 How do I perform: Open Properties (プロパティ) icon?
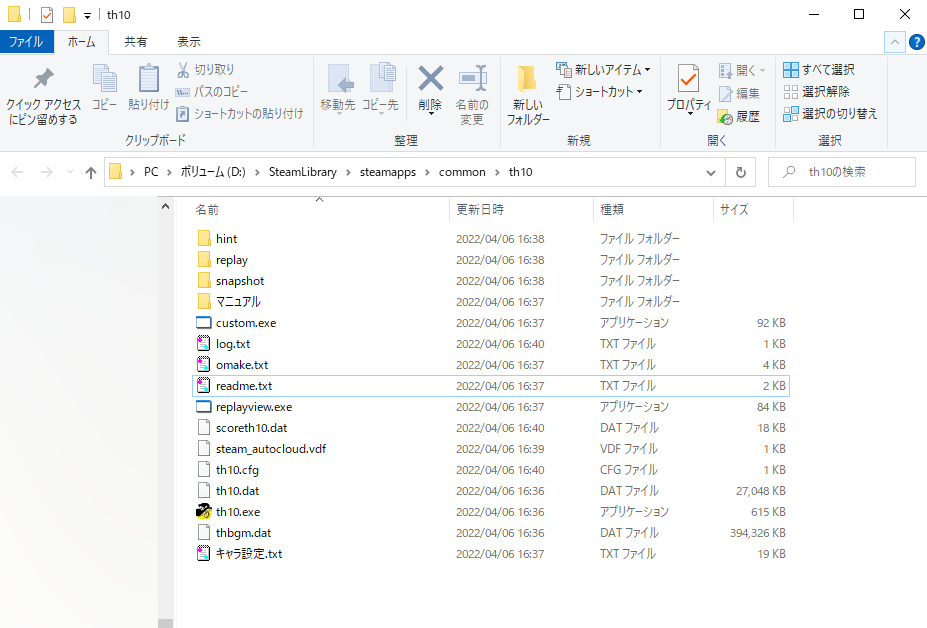pos(688,80)
